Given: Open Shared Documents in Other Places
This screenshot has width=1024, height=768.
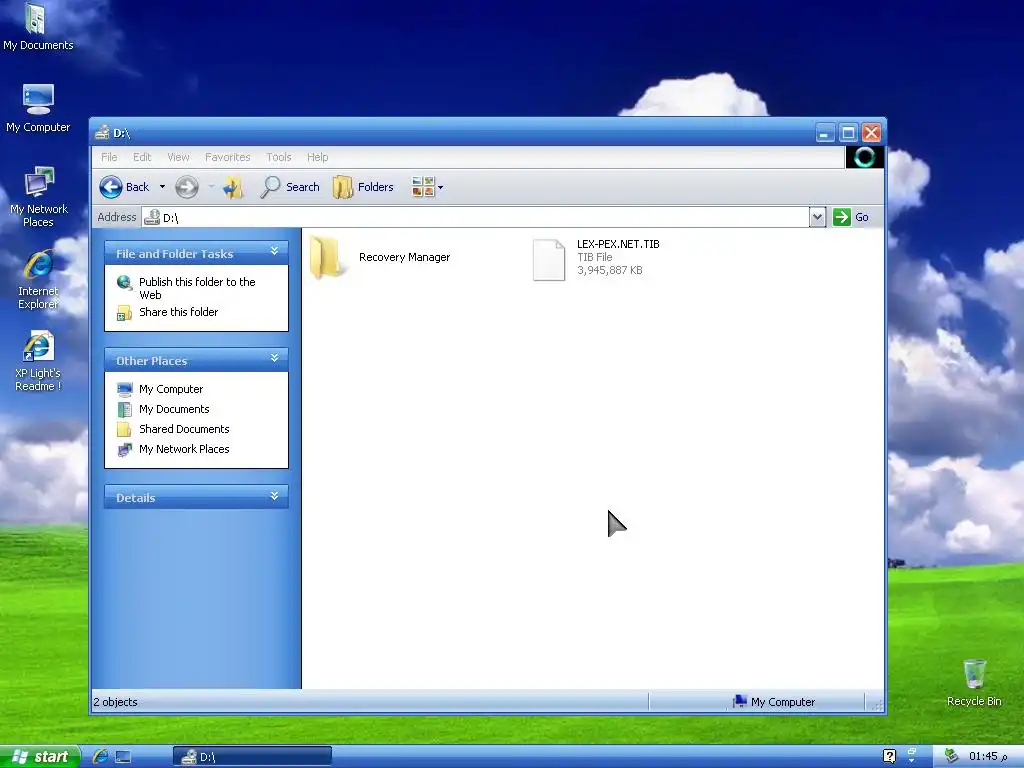Looking at the screenshot, I should tap(184, 429).
